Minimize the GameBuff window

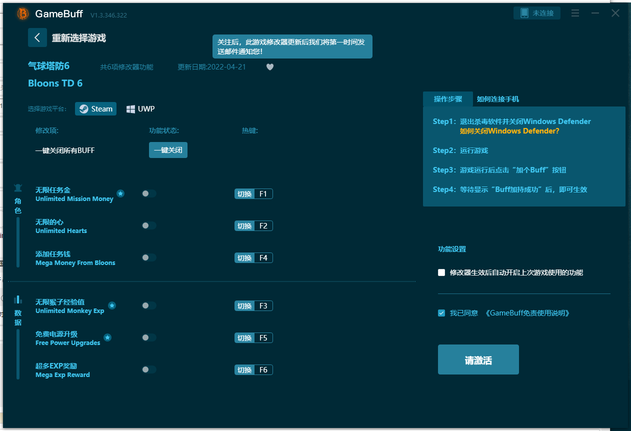click(595, 13)
